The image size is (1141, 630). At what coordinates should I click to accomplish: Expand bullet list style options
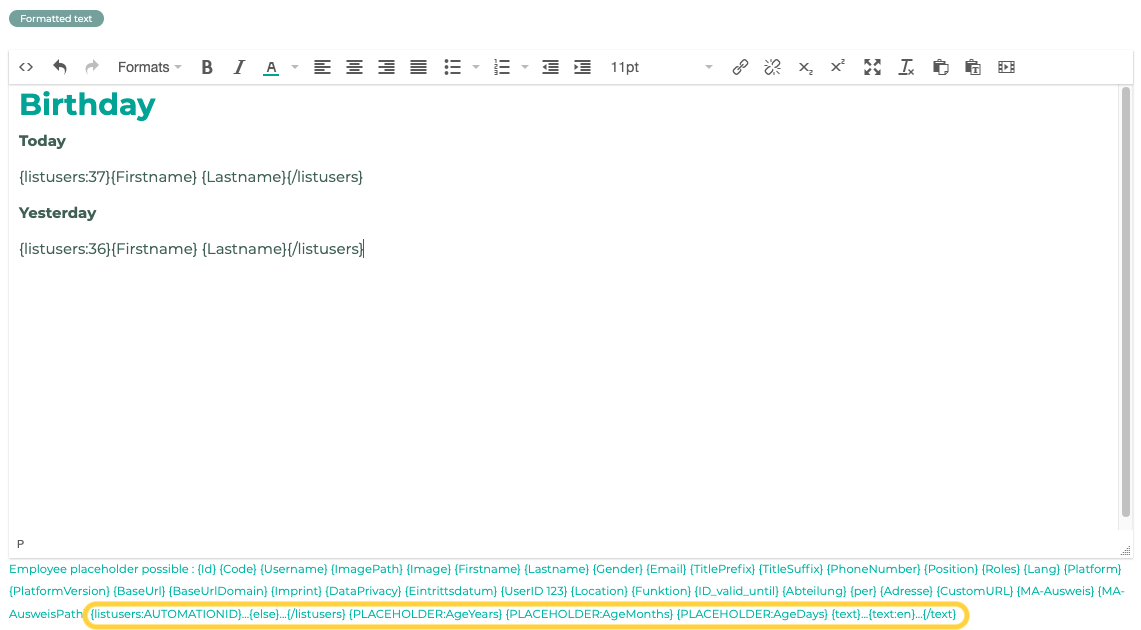(476, 67)
